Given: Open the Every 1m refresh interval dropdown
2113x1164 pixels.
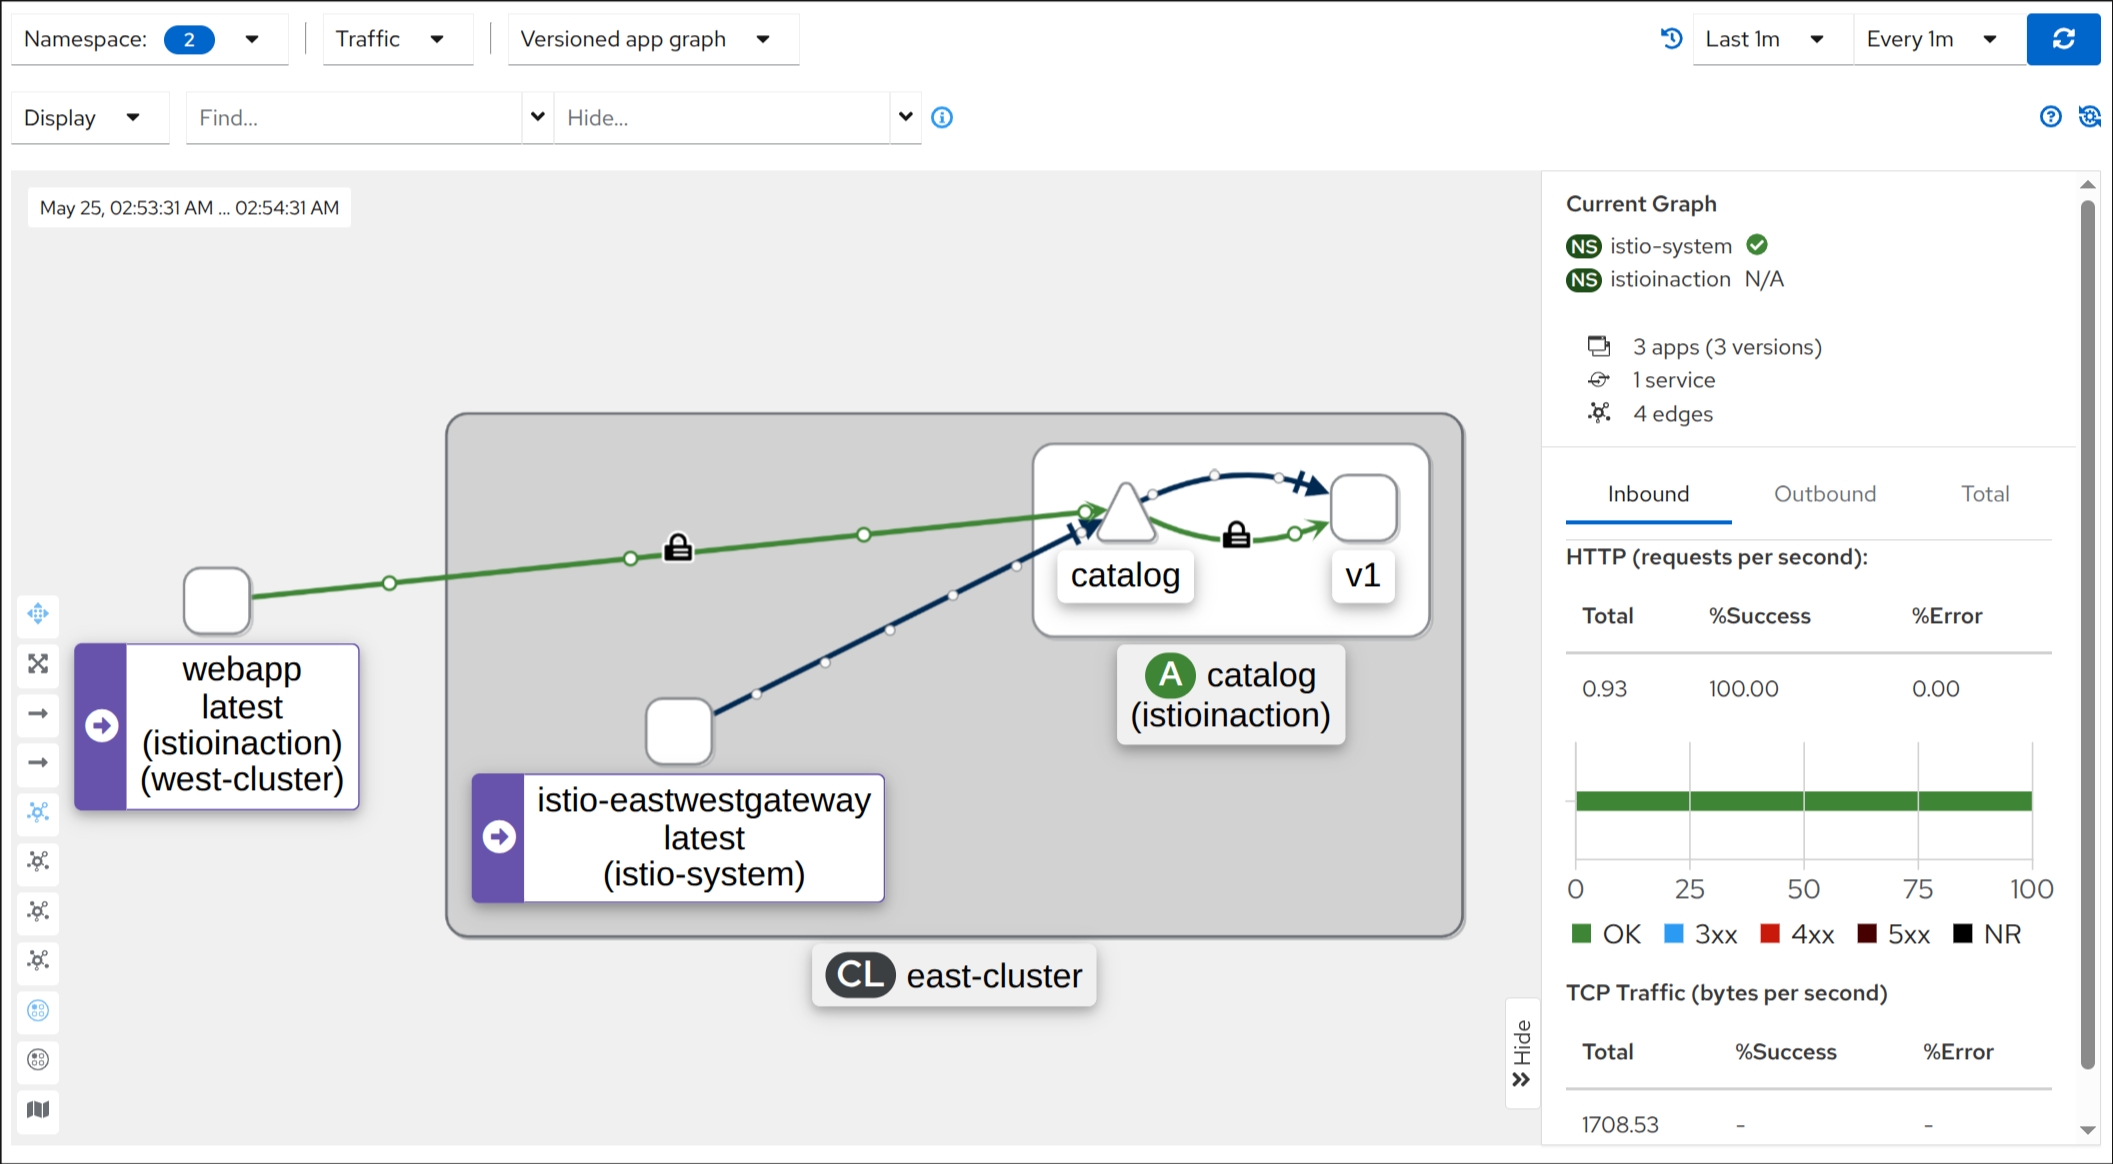Looking at the screenshot, I should pos(1939,39).
